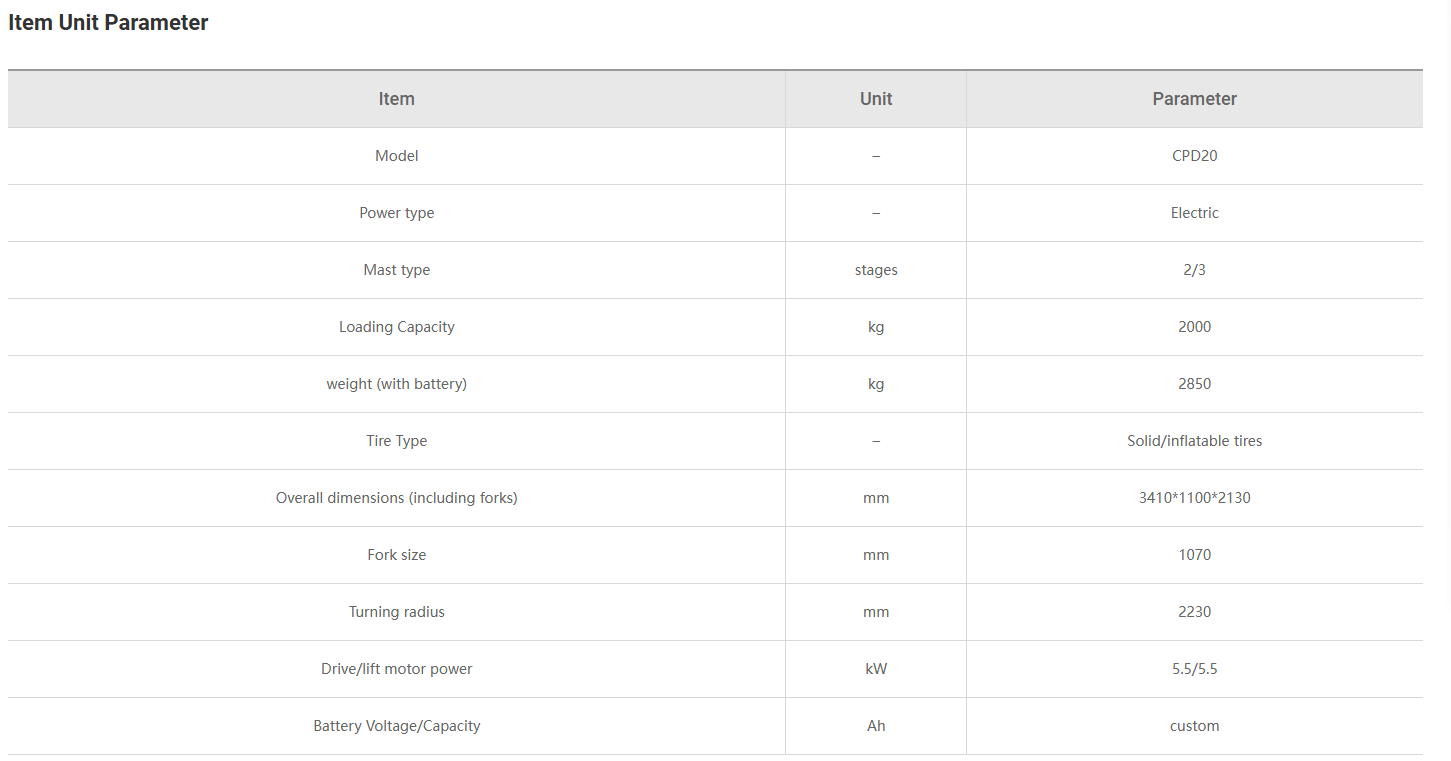Select the Loading Capacity row label
Viewport: 1451px width, 761px height.
point(396,327)
